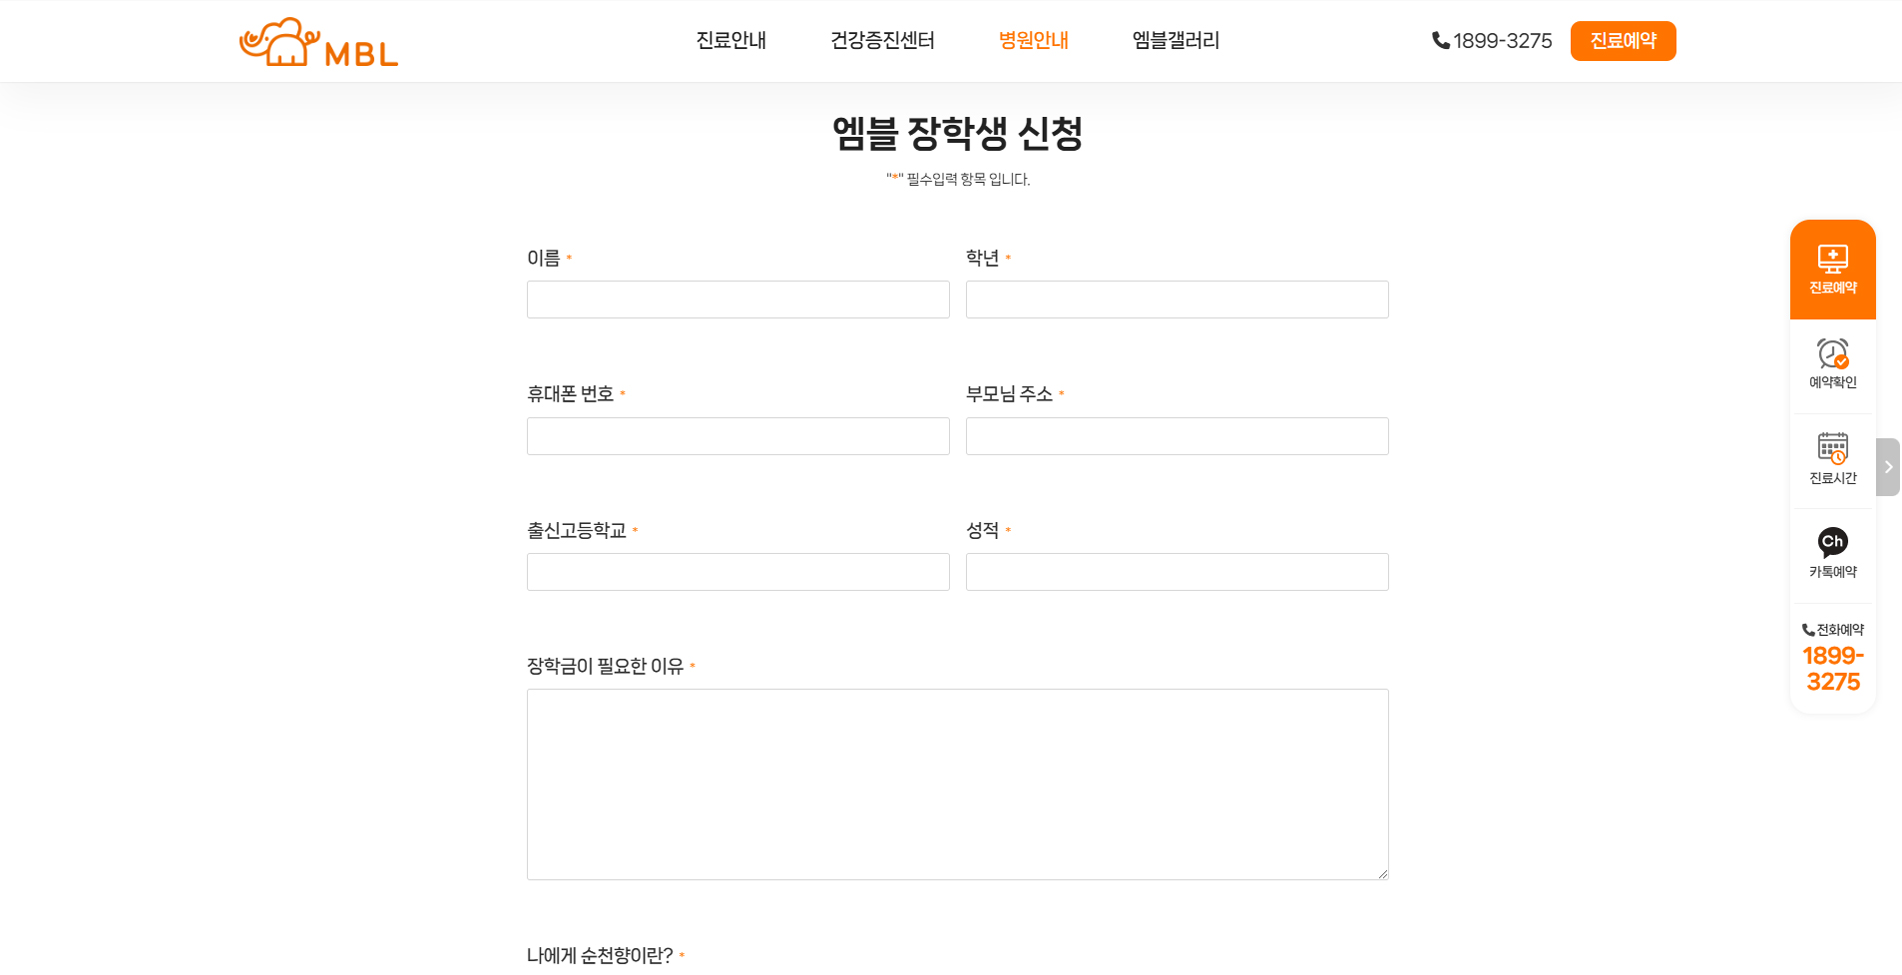Image resolution: width=1902 pixels, height=975 pixels.
Task: Open the 병원안내 menu
Action: tap(1033, 41)
